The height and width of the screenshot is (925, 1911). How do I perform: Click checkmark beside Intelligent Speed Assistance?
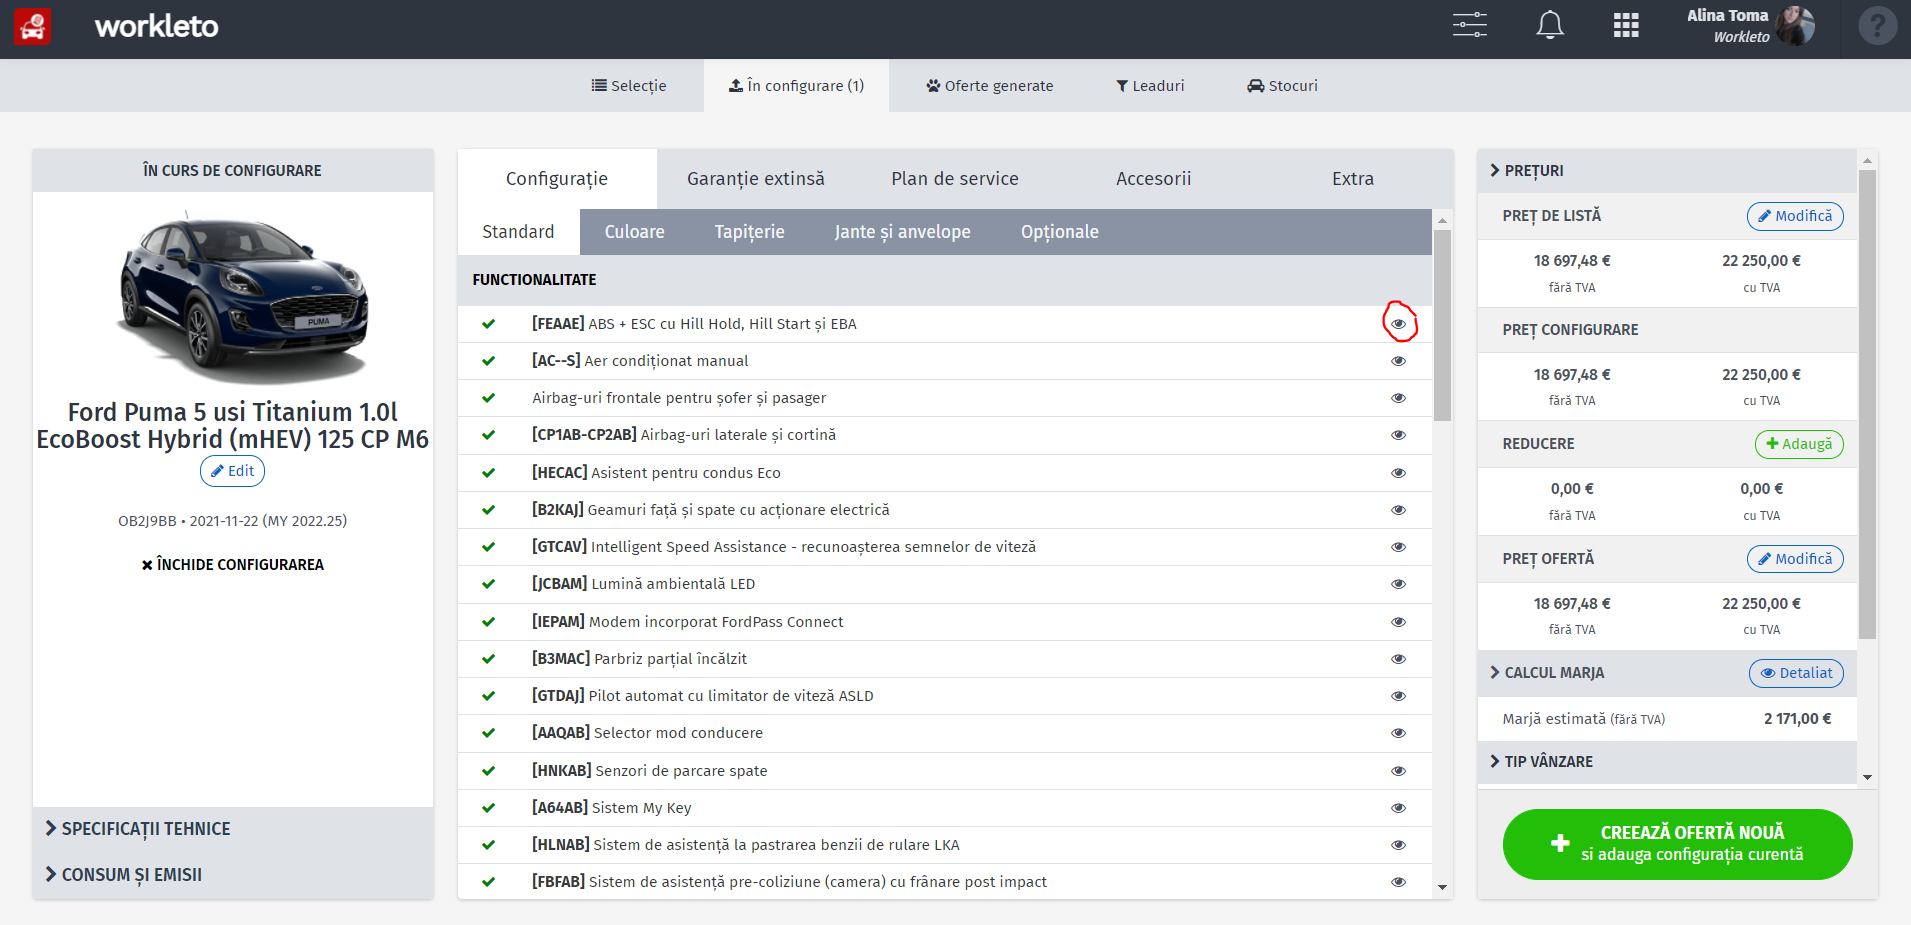click(488, 547)
